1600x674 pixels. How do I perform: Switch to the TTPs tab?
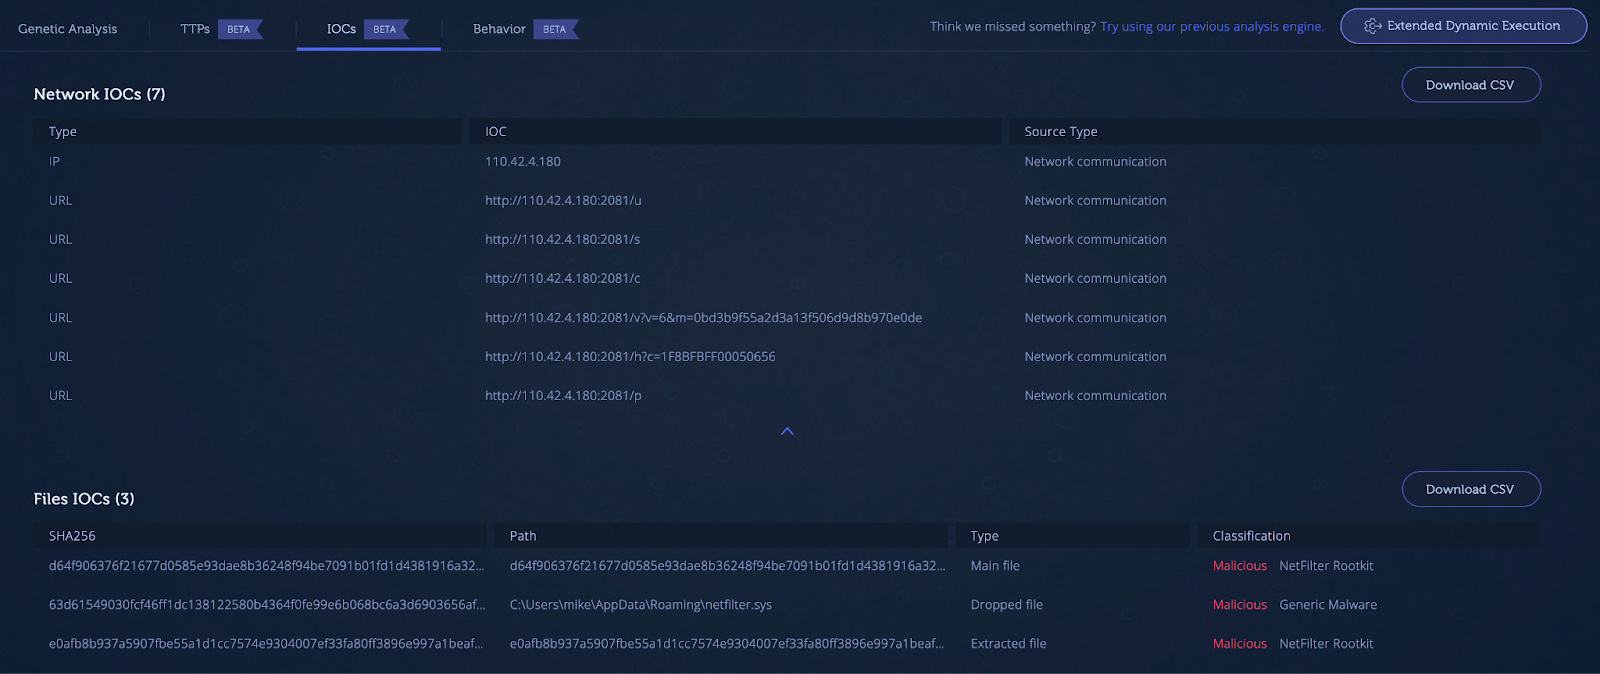[195, 29]
